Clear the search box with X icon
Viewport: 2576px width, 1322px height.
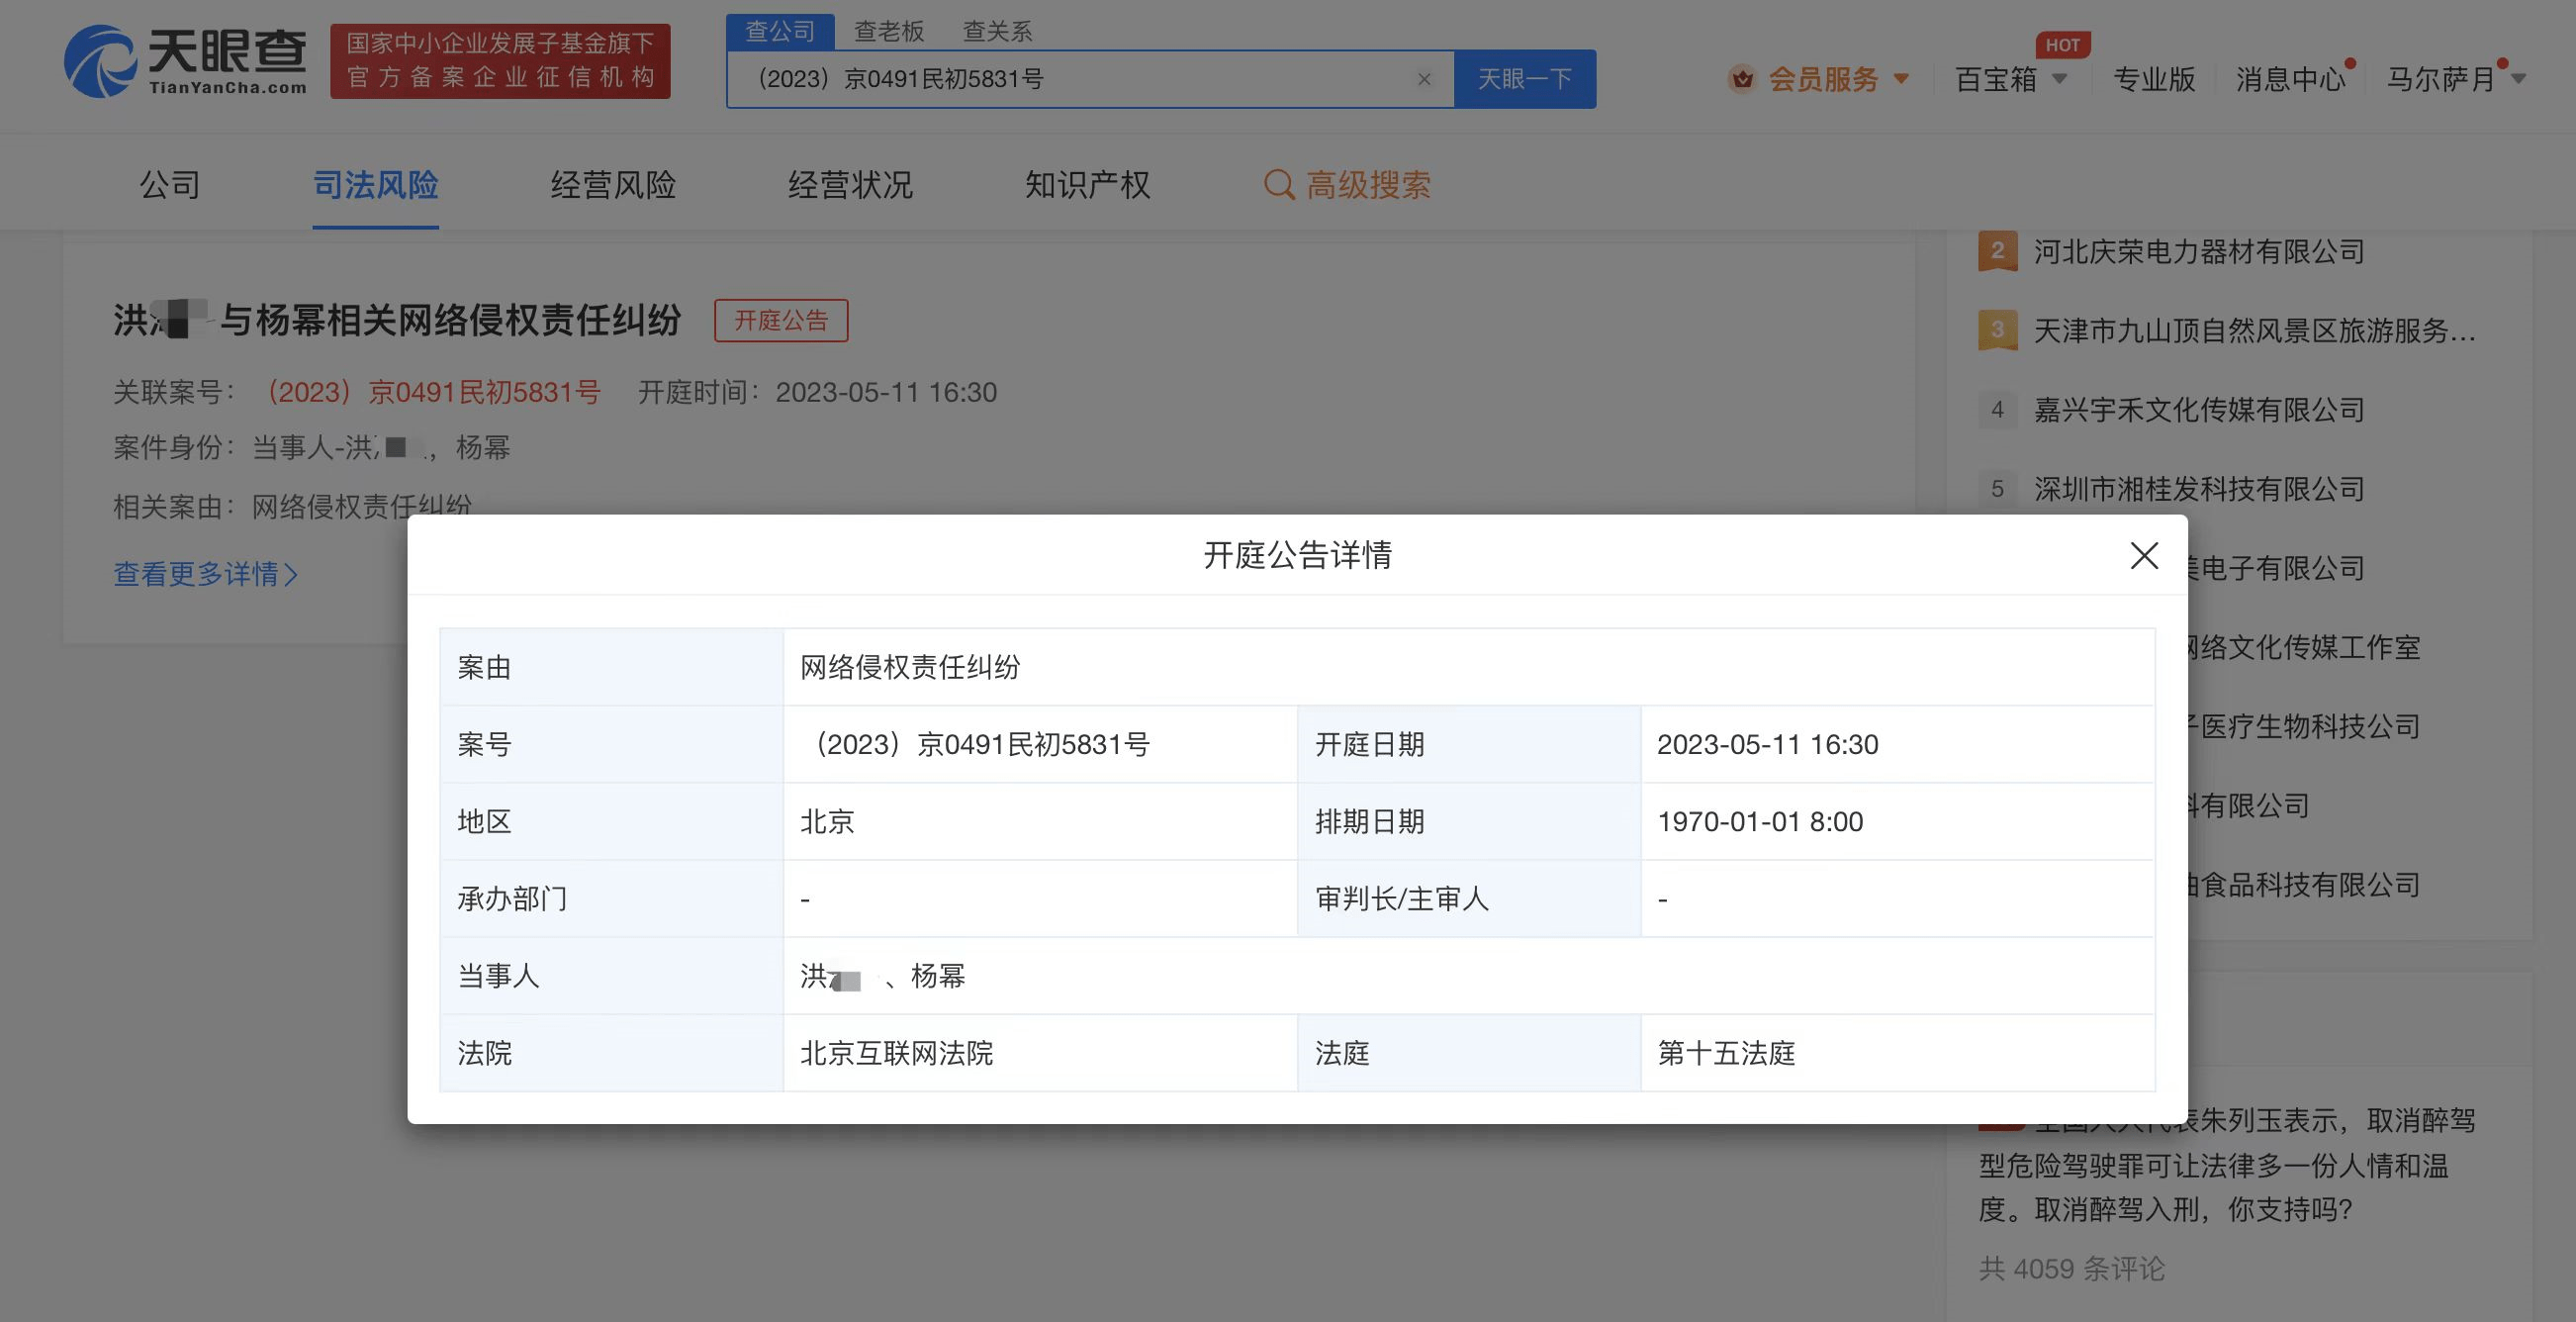pyautogui.click(x=1424, y=79)
